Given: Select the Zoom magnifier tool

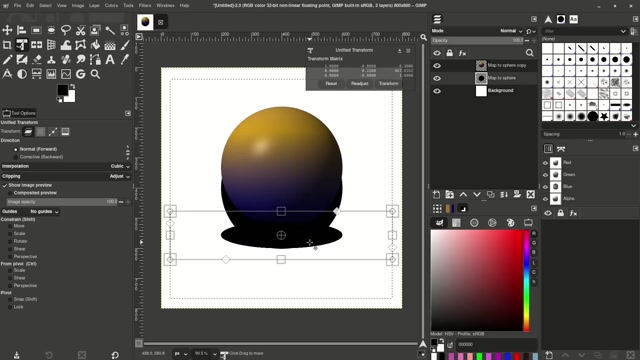Looking at the screenshot, I should (95, 74).
